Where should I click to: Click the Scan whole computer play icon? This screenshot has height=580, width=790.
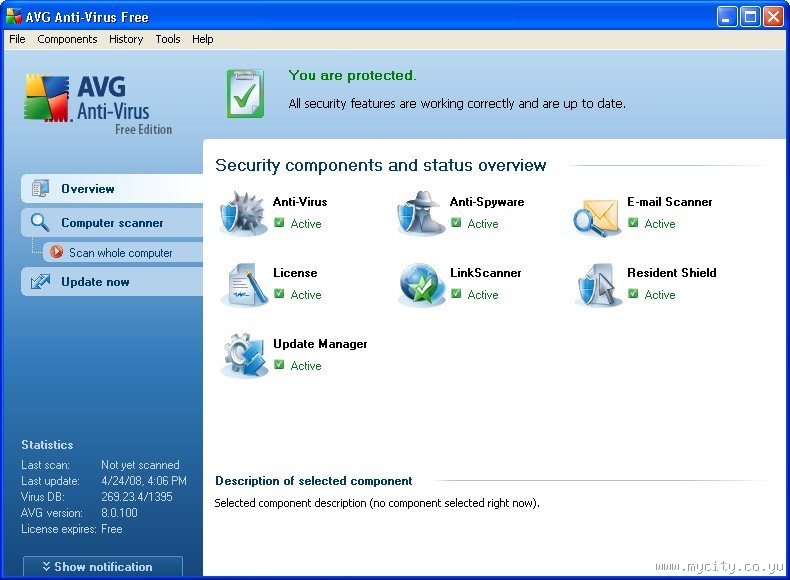point(56,252)
